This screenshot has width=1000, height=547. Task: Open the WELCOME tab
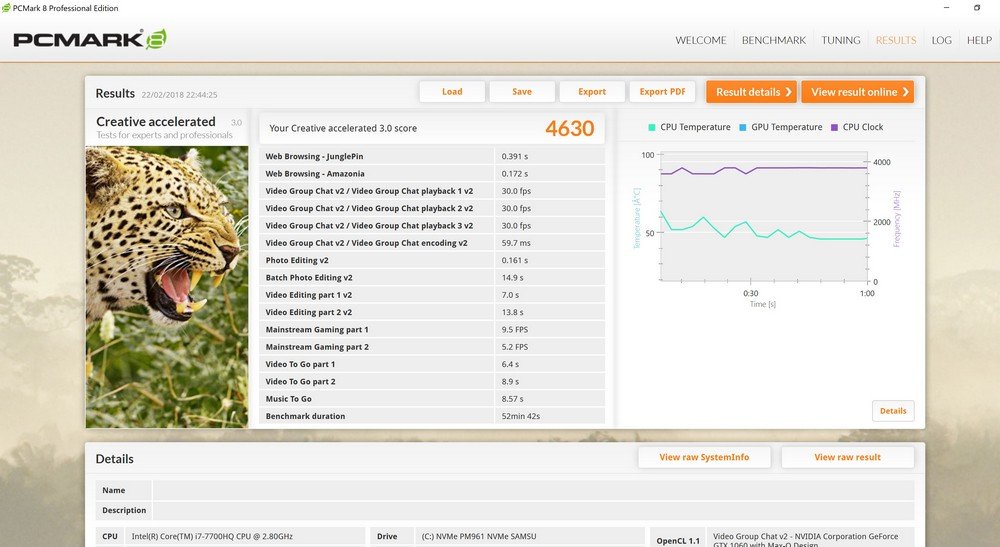700,40
